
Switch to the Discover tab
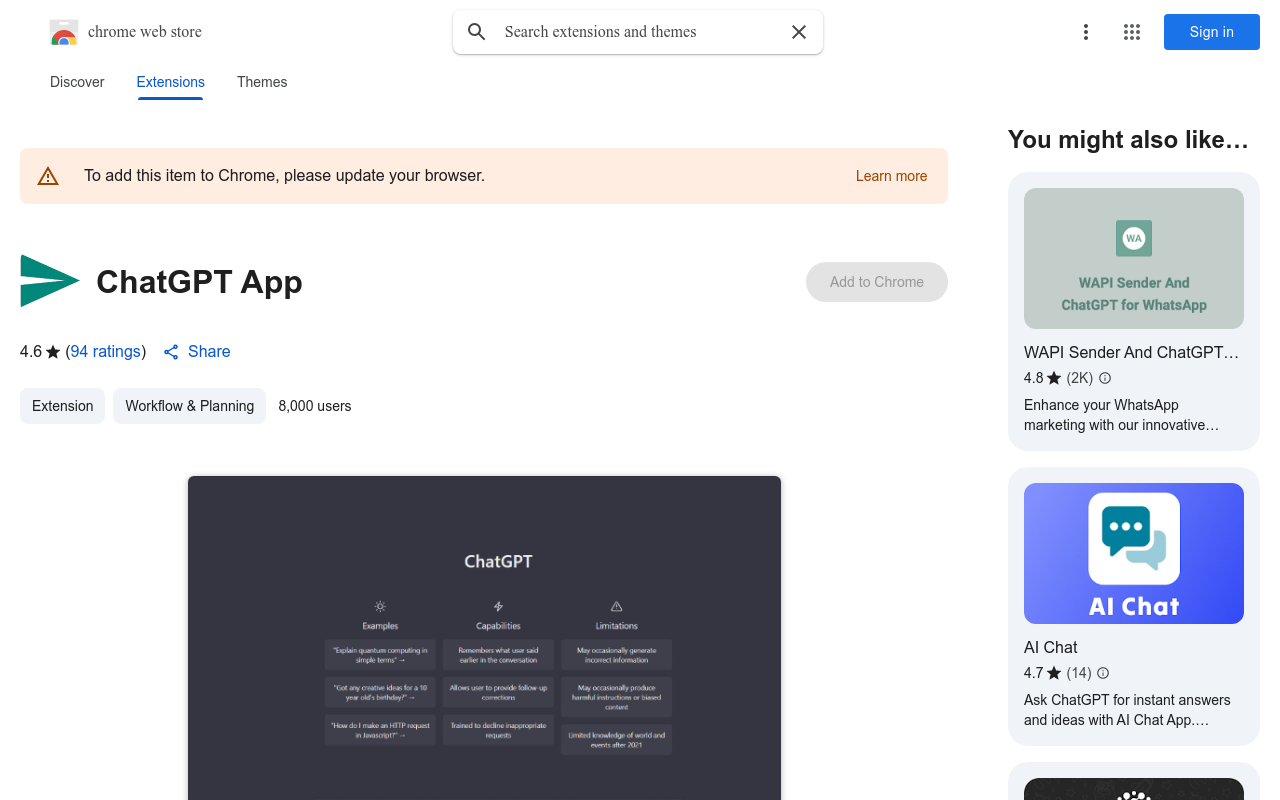click(x=77, y=82)
